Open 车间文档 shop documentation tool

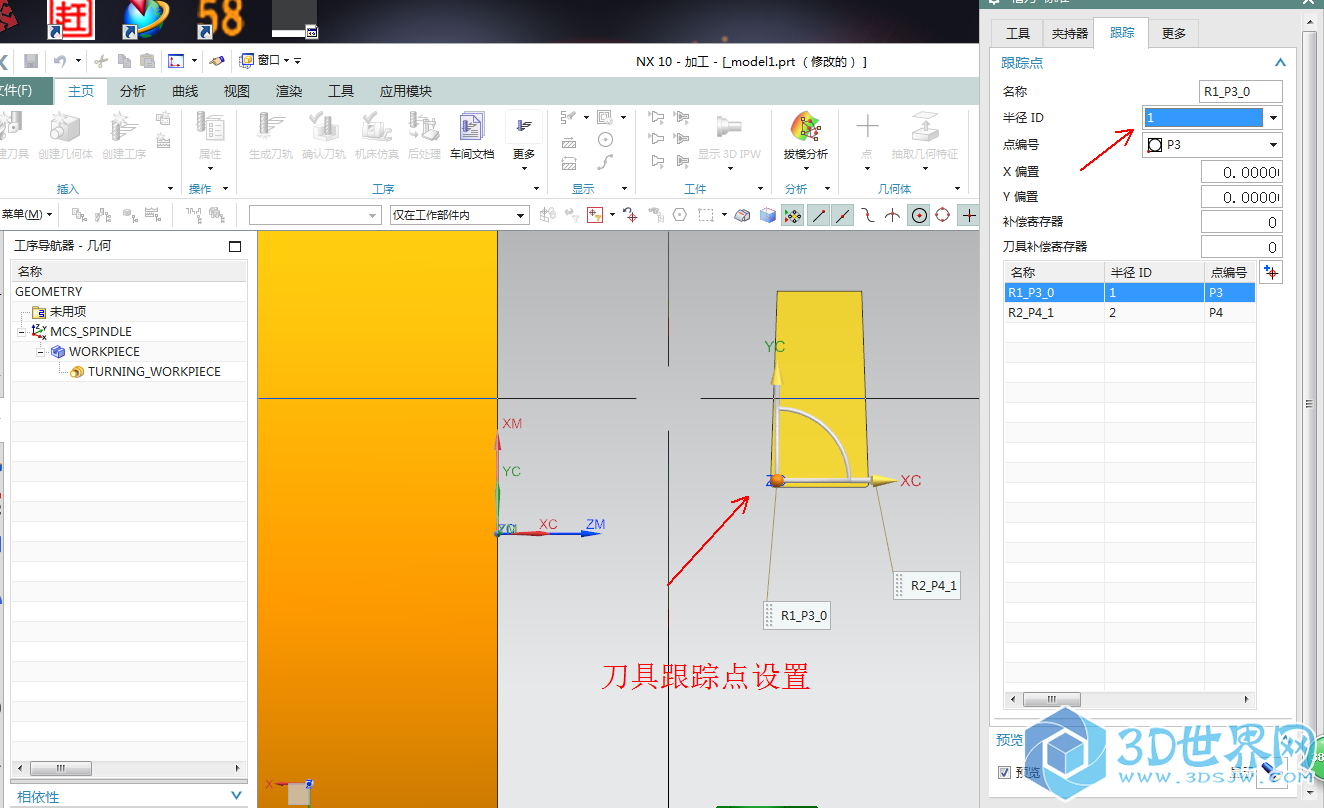(471, 136)
